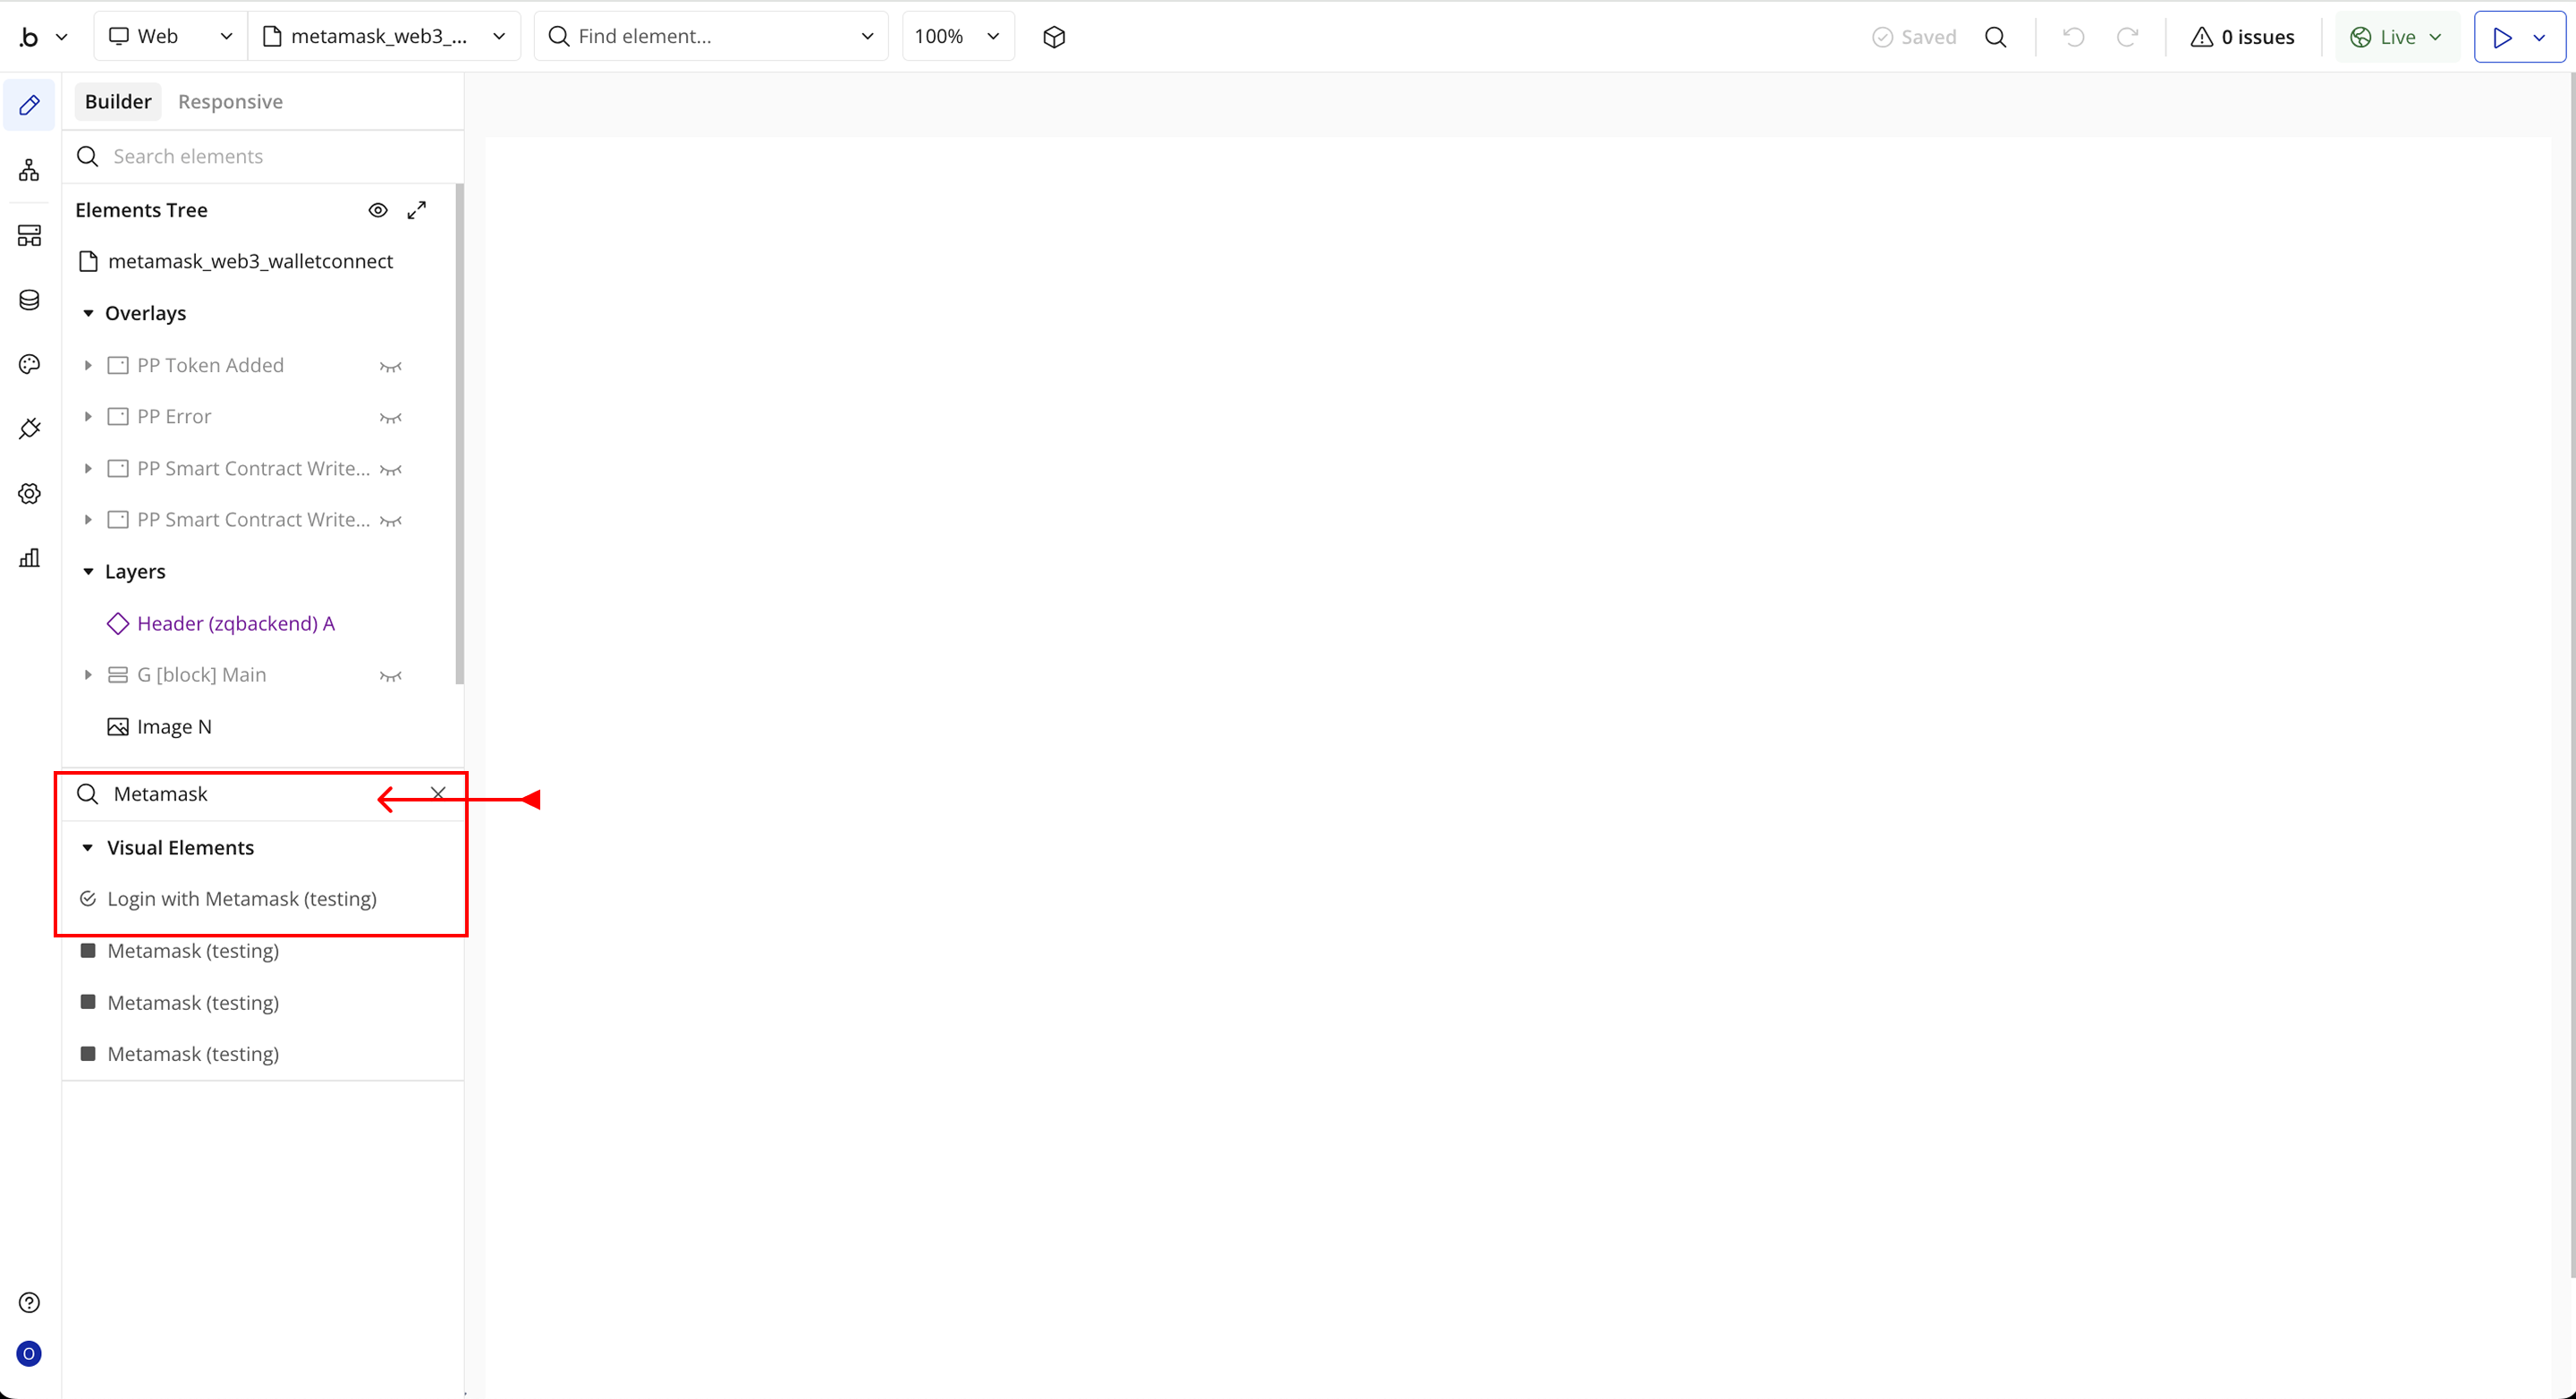This screenshot has height=1399, width=2576.
Task: Open the Workflow tab in sidebar
Action: pos(29,170)
